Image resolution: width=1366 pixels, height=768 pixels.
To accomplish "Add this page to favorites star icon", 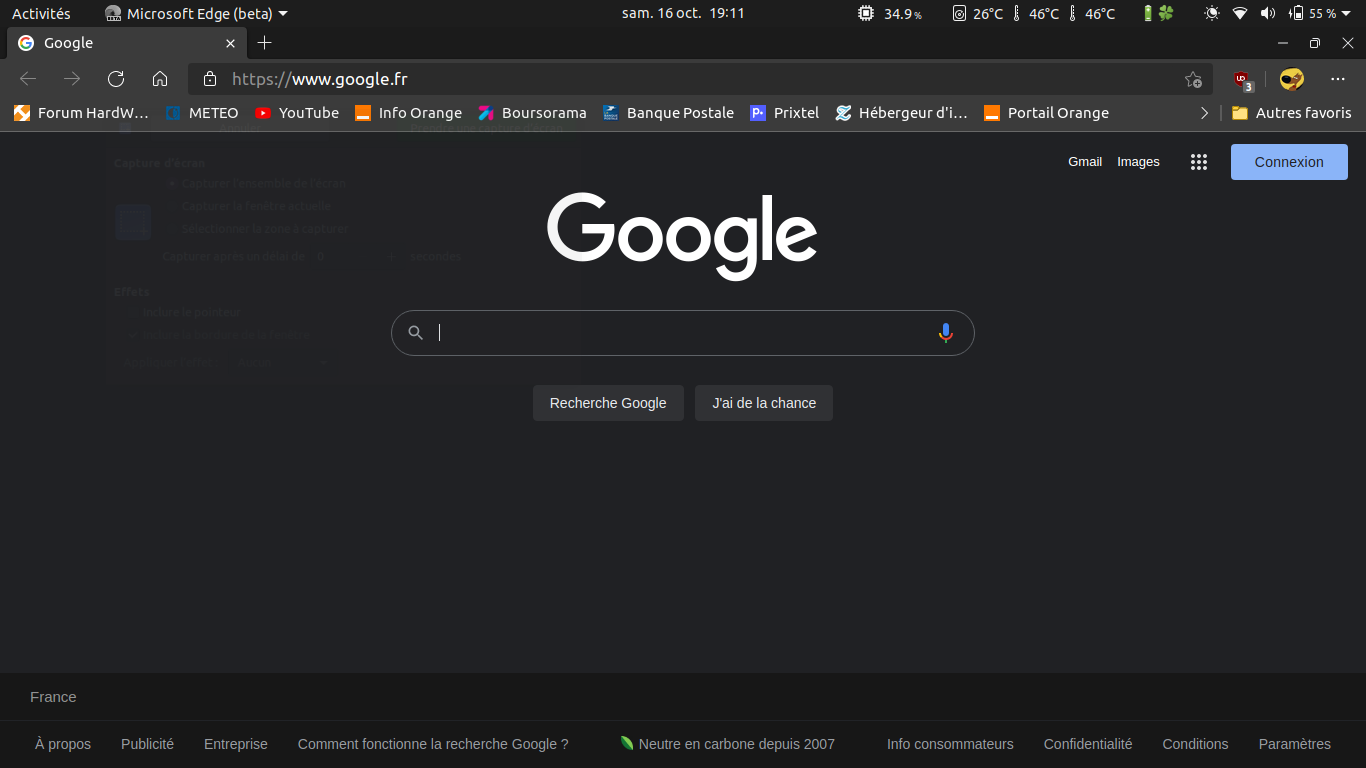I will tap(1193, 79).
